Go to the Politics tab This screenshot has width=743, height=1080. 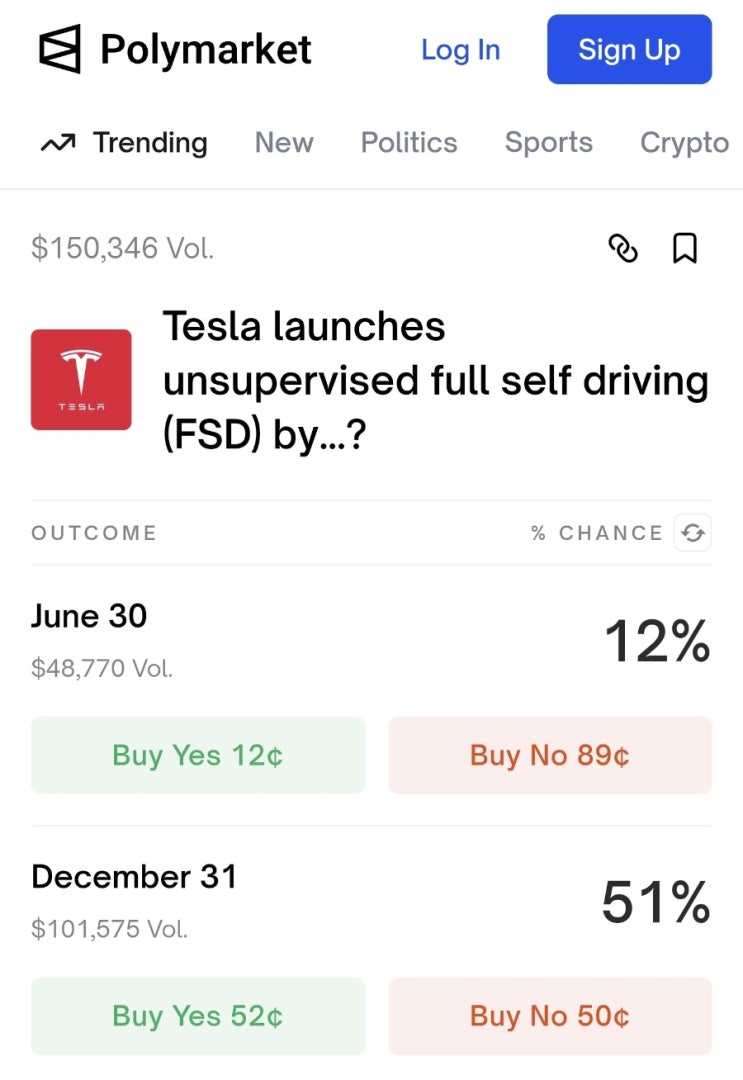click(x=408, y=143)
